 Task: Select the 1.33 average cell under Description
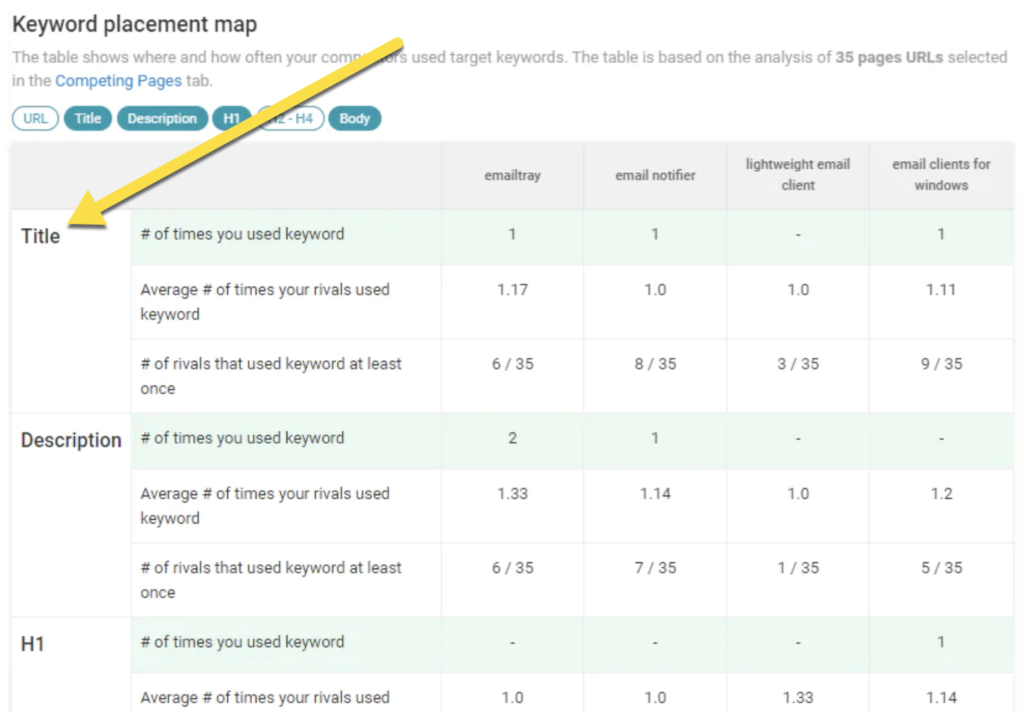coord(512,493)
